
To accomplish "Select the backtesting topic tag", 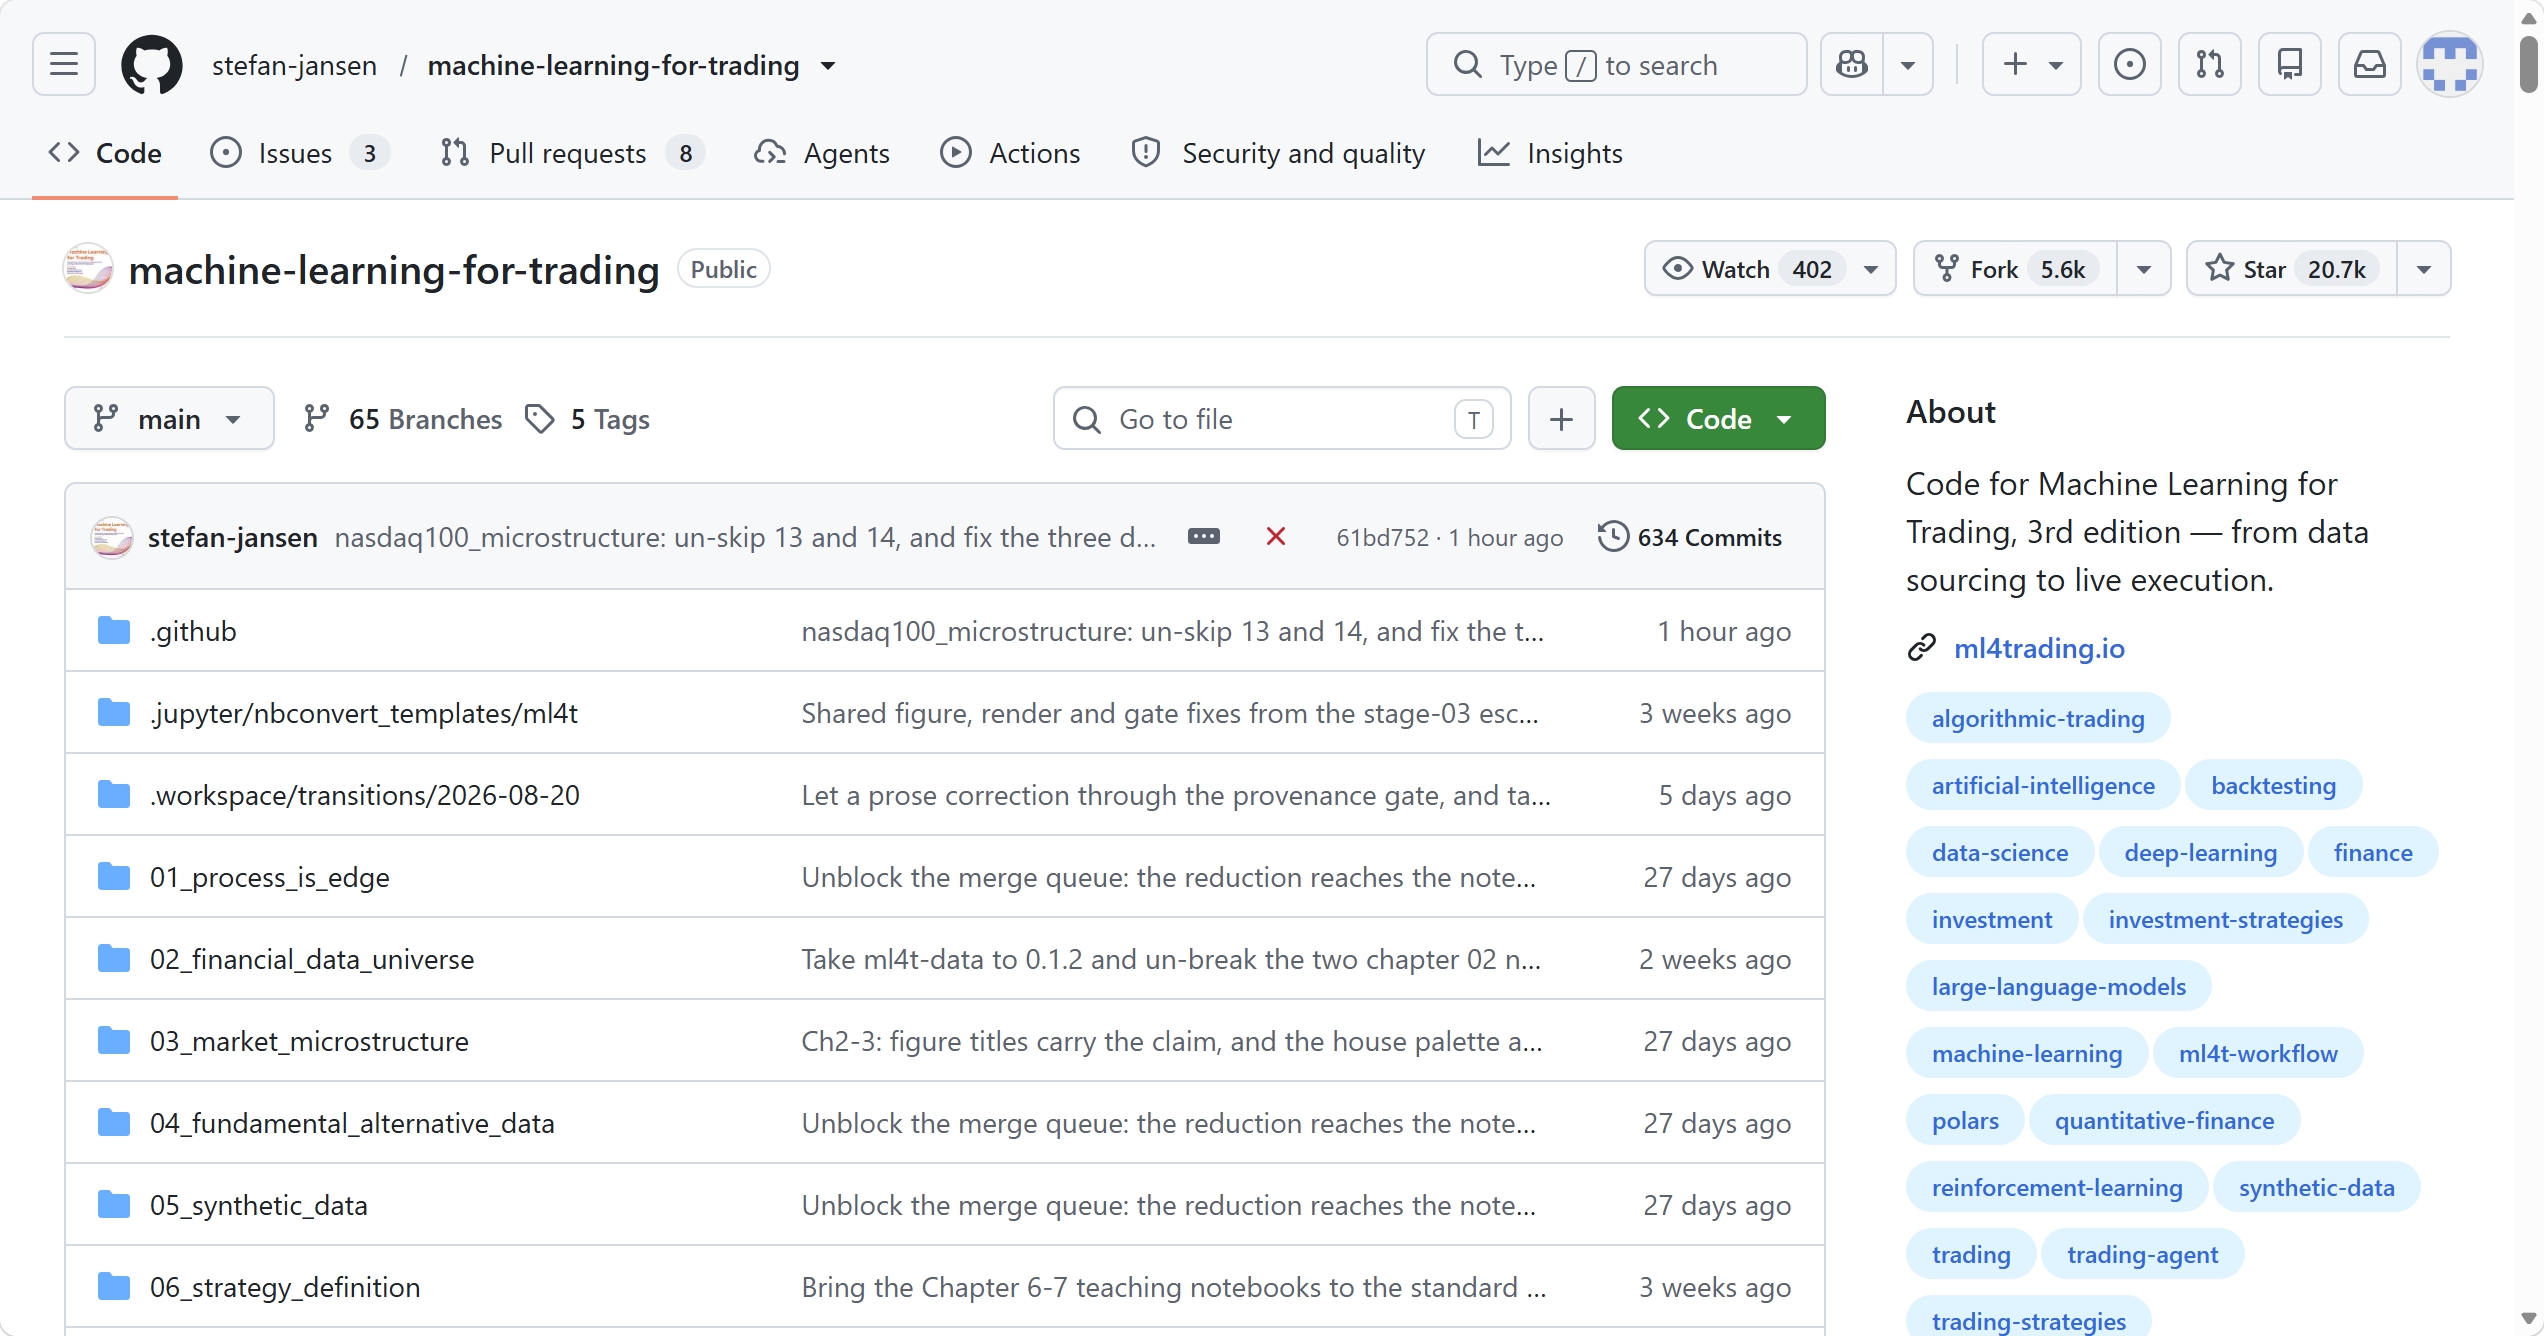I will tap(2273, 785).
